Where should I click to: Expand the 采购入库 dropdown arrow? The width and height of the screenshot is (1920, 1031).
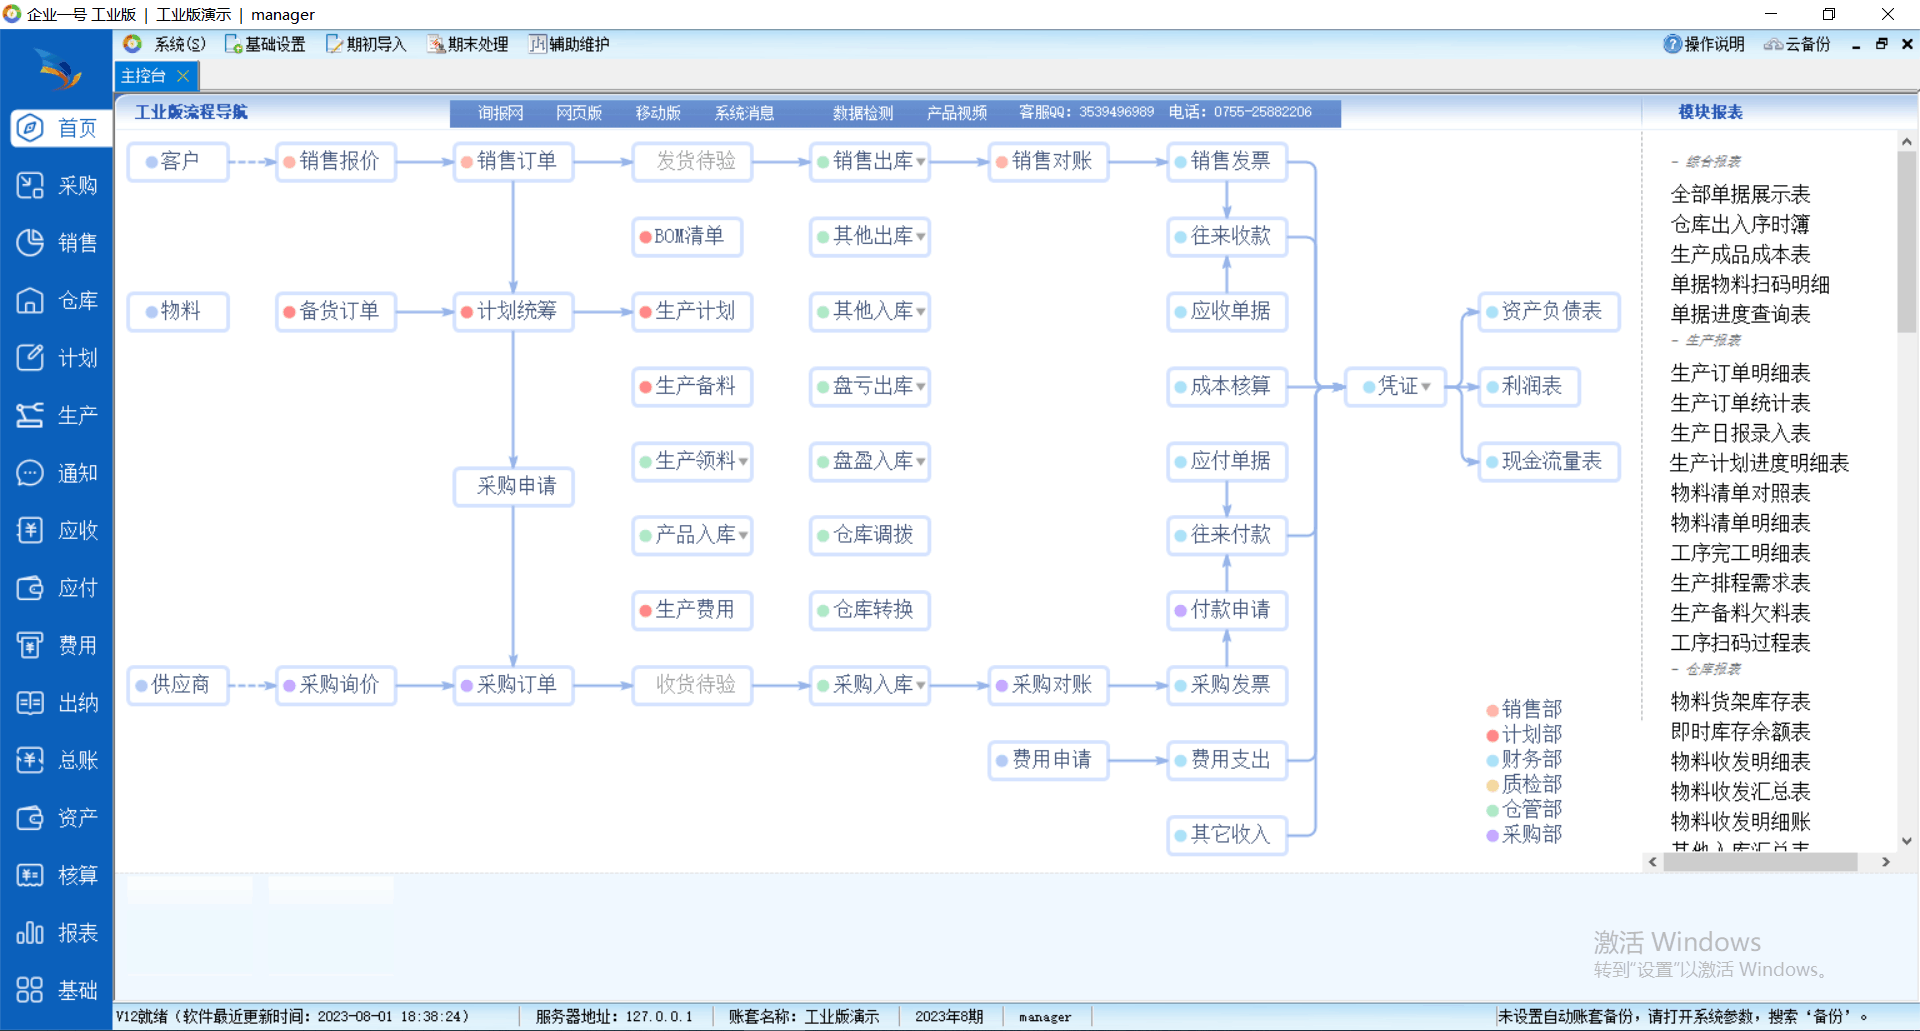pyautogui.click(x=921, y=686)
